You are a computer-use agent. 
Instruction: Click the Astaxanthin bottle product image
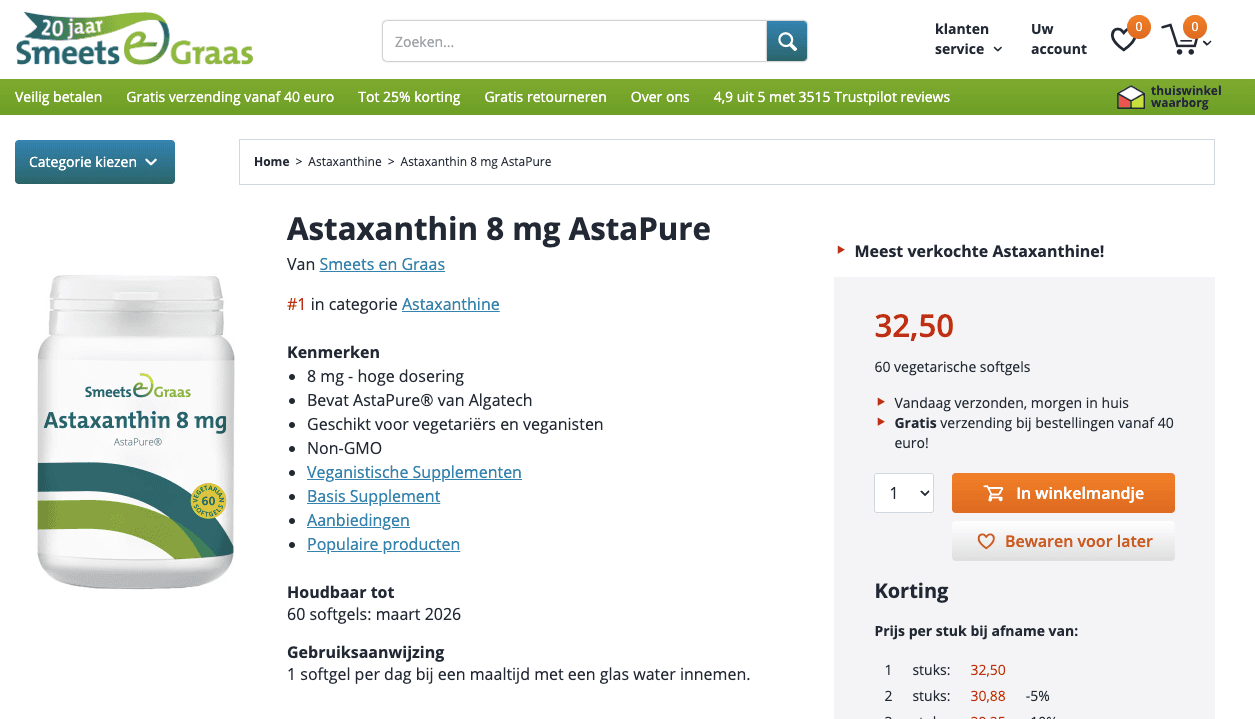click(x=135, y=432)
